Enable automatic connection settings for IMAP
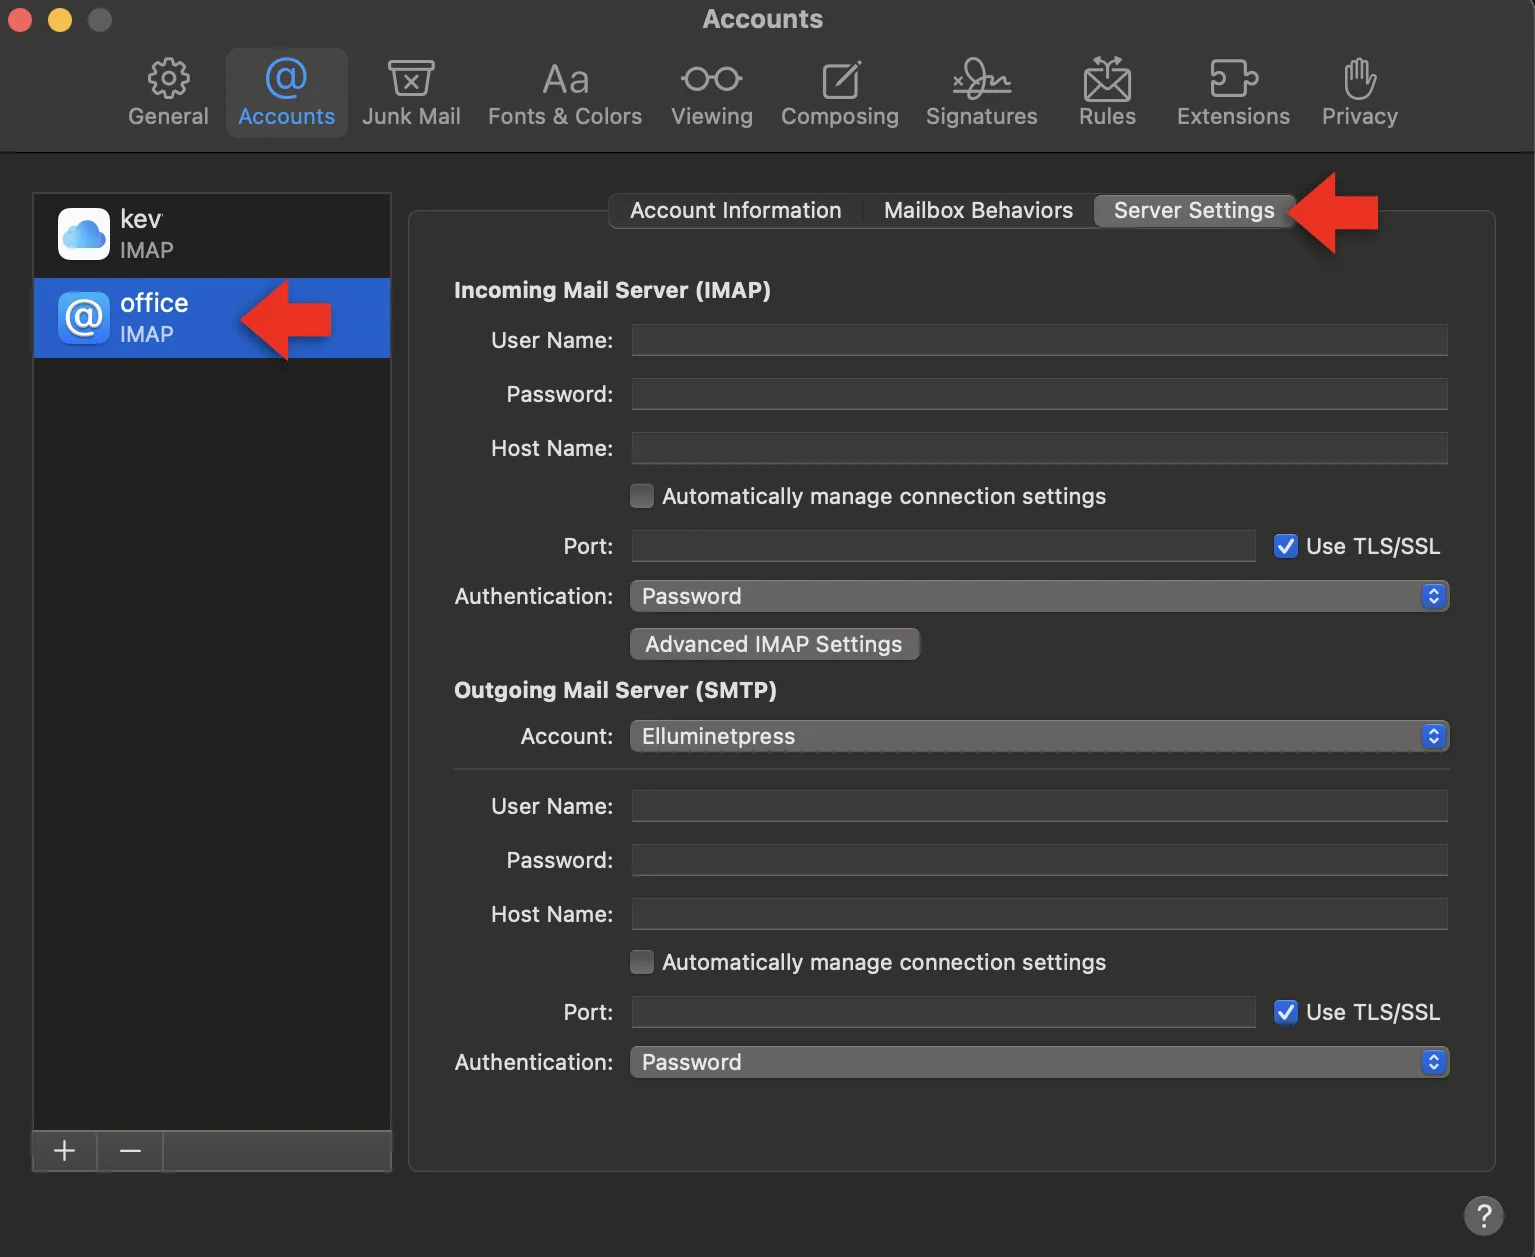Image resolution: width=1535 pixels, height=1257 pixels. click(x=642, y=496)
